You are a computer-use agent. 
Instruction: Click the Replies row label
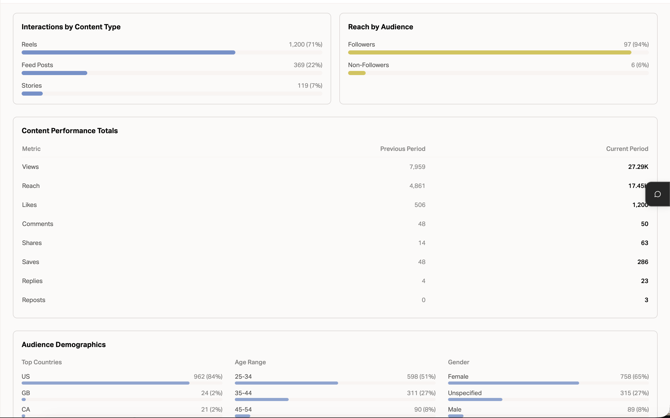(x=32, y=281)
